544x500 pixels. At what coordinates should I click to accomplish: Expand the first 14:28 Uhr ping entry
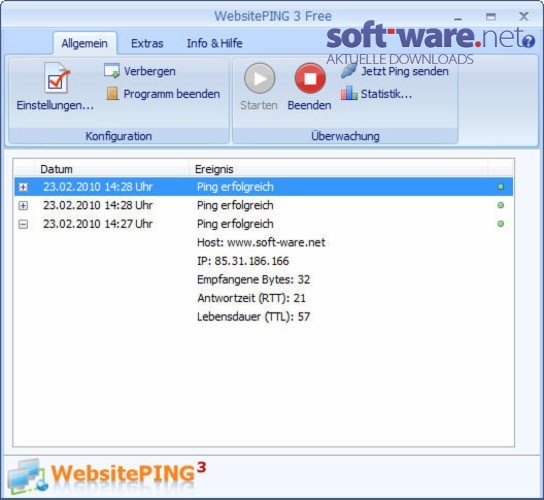point(23,187)
